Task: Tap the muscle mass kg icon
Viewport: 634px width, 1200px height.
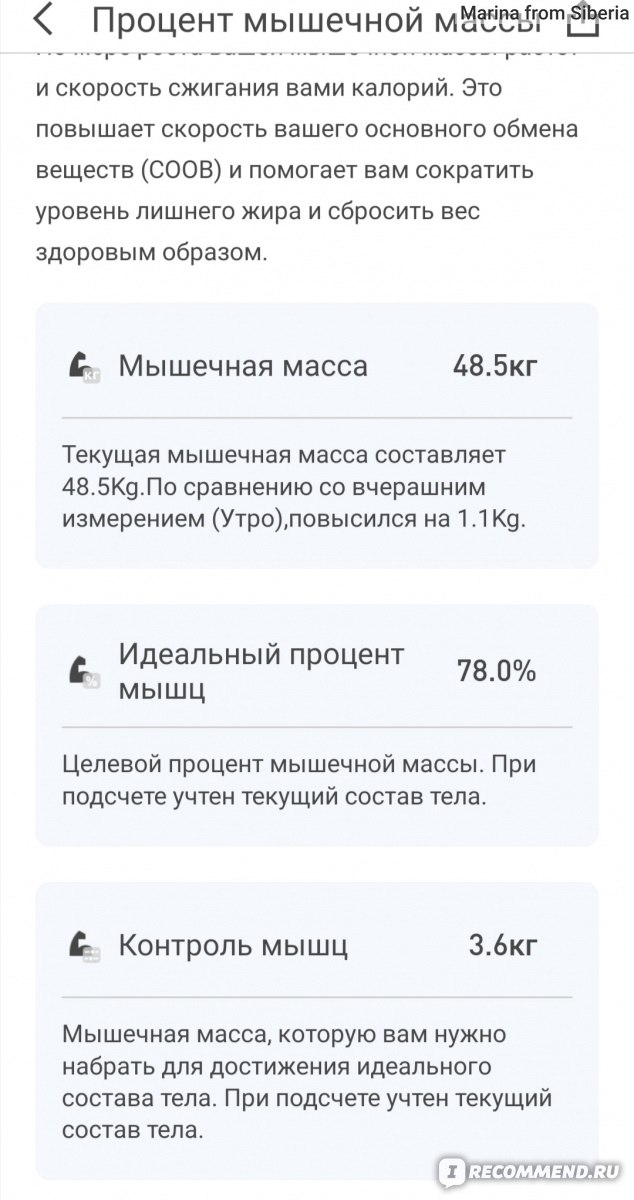Action: pos(84,367)
